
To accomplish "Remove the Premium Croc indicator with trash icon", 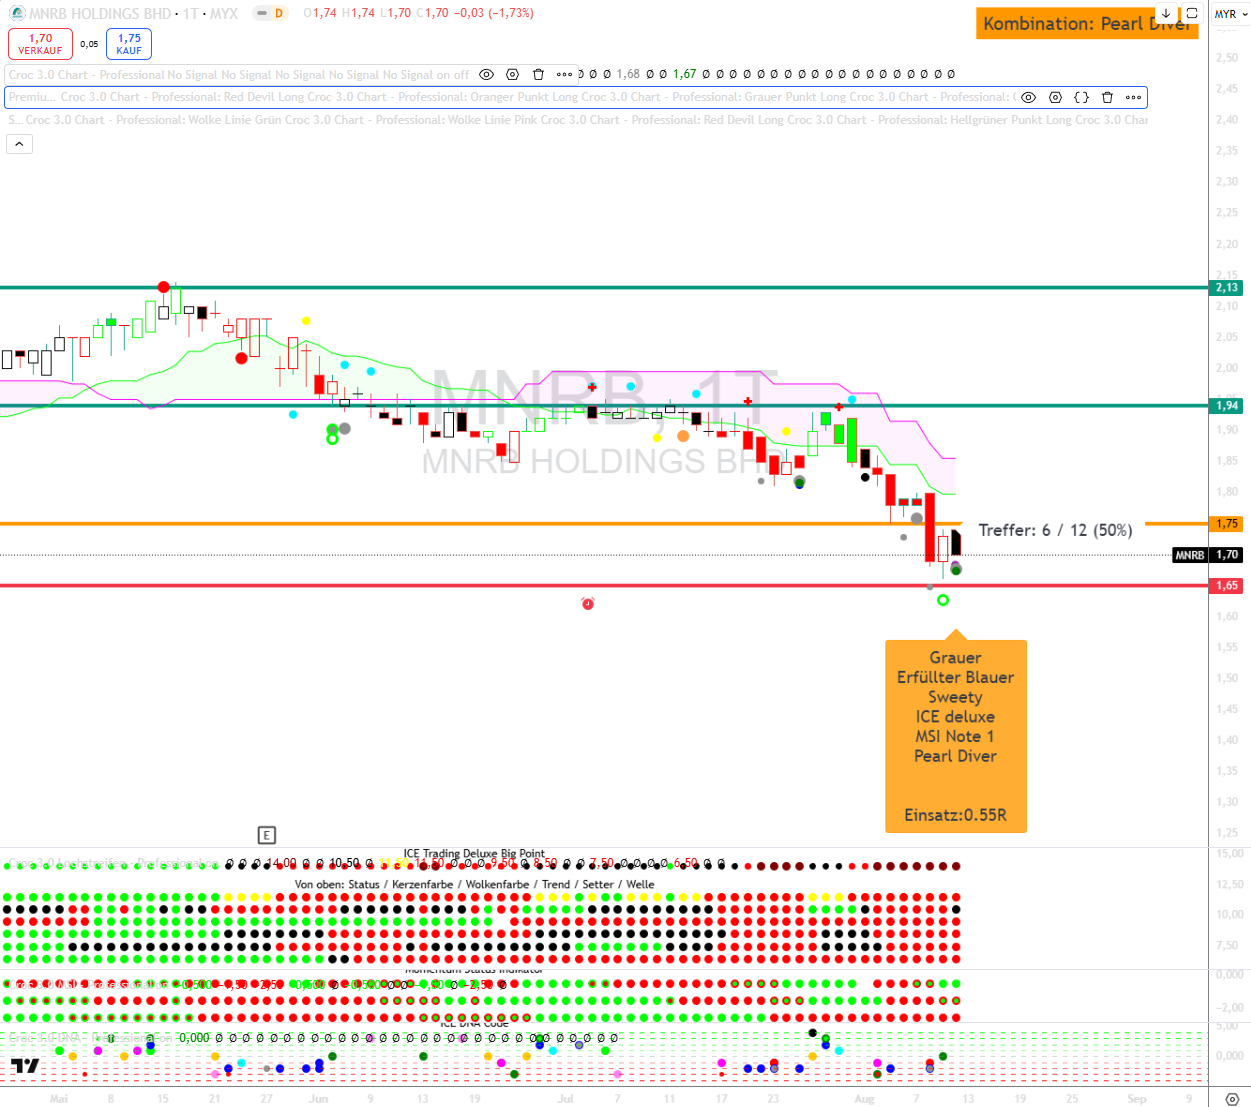I will (x=1107, y=98).
